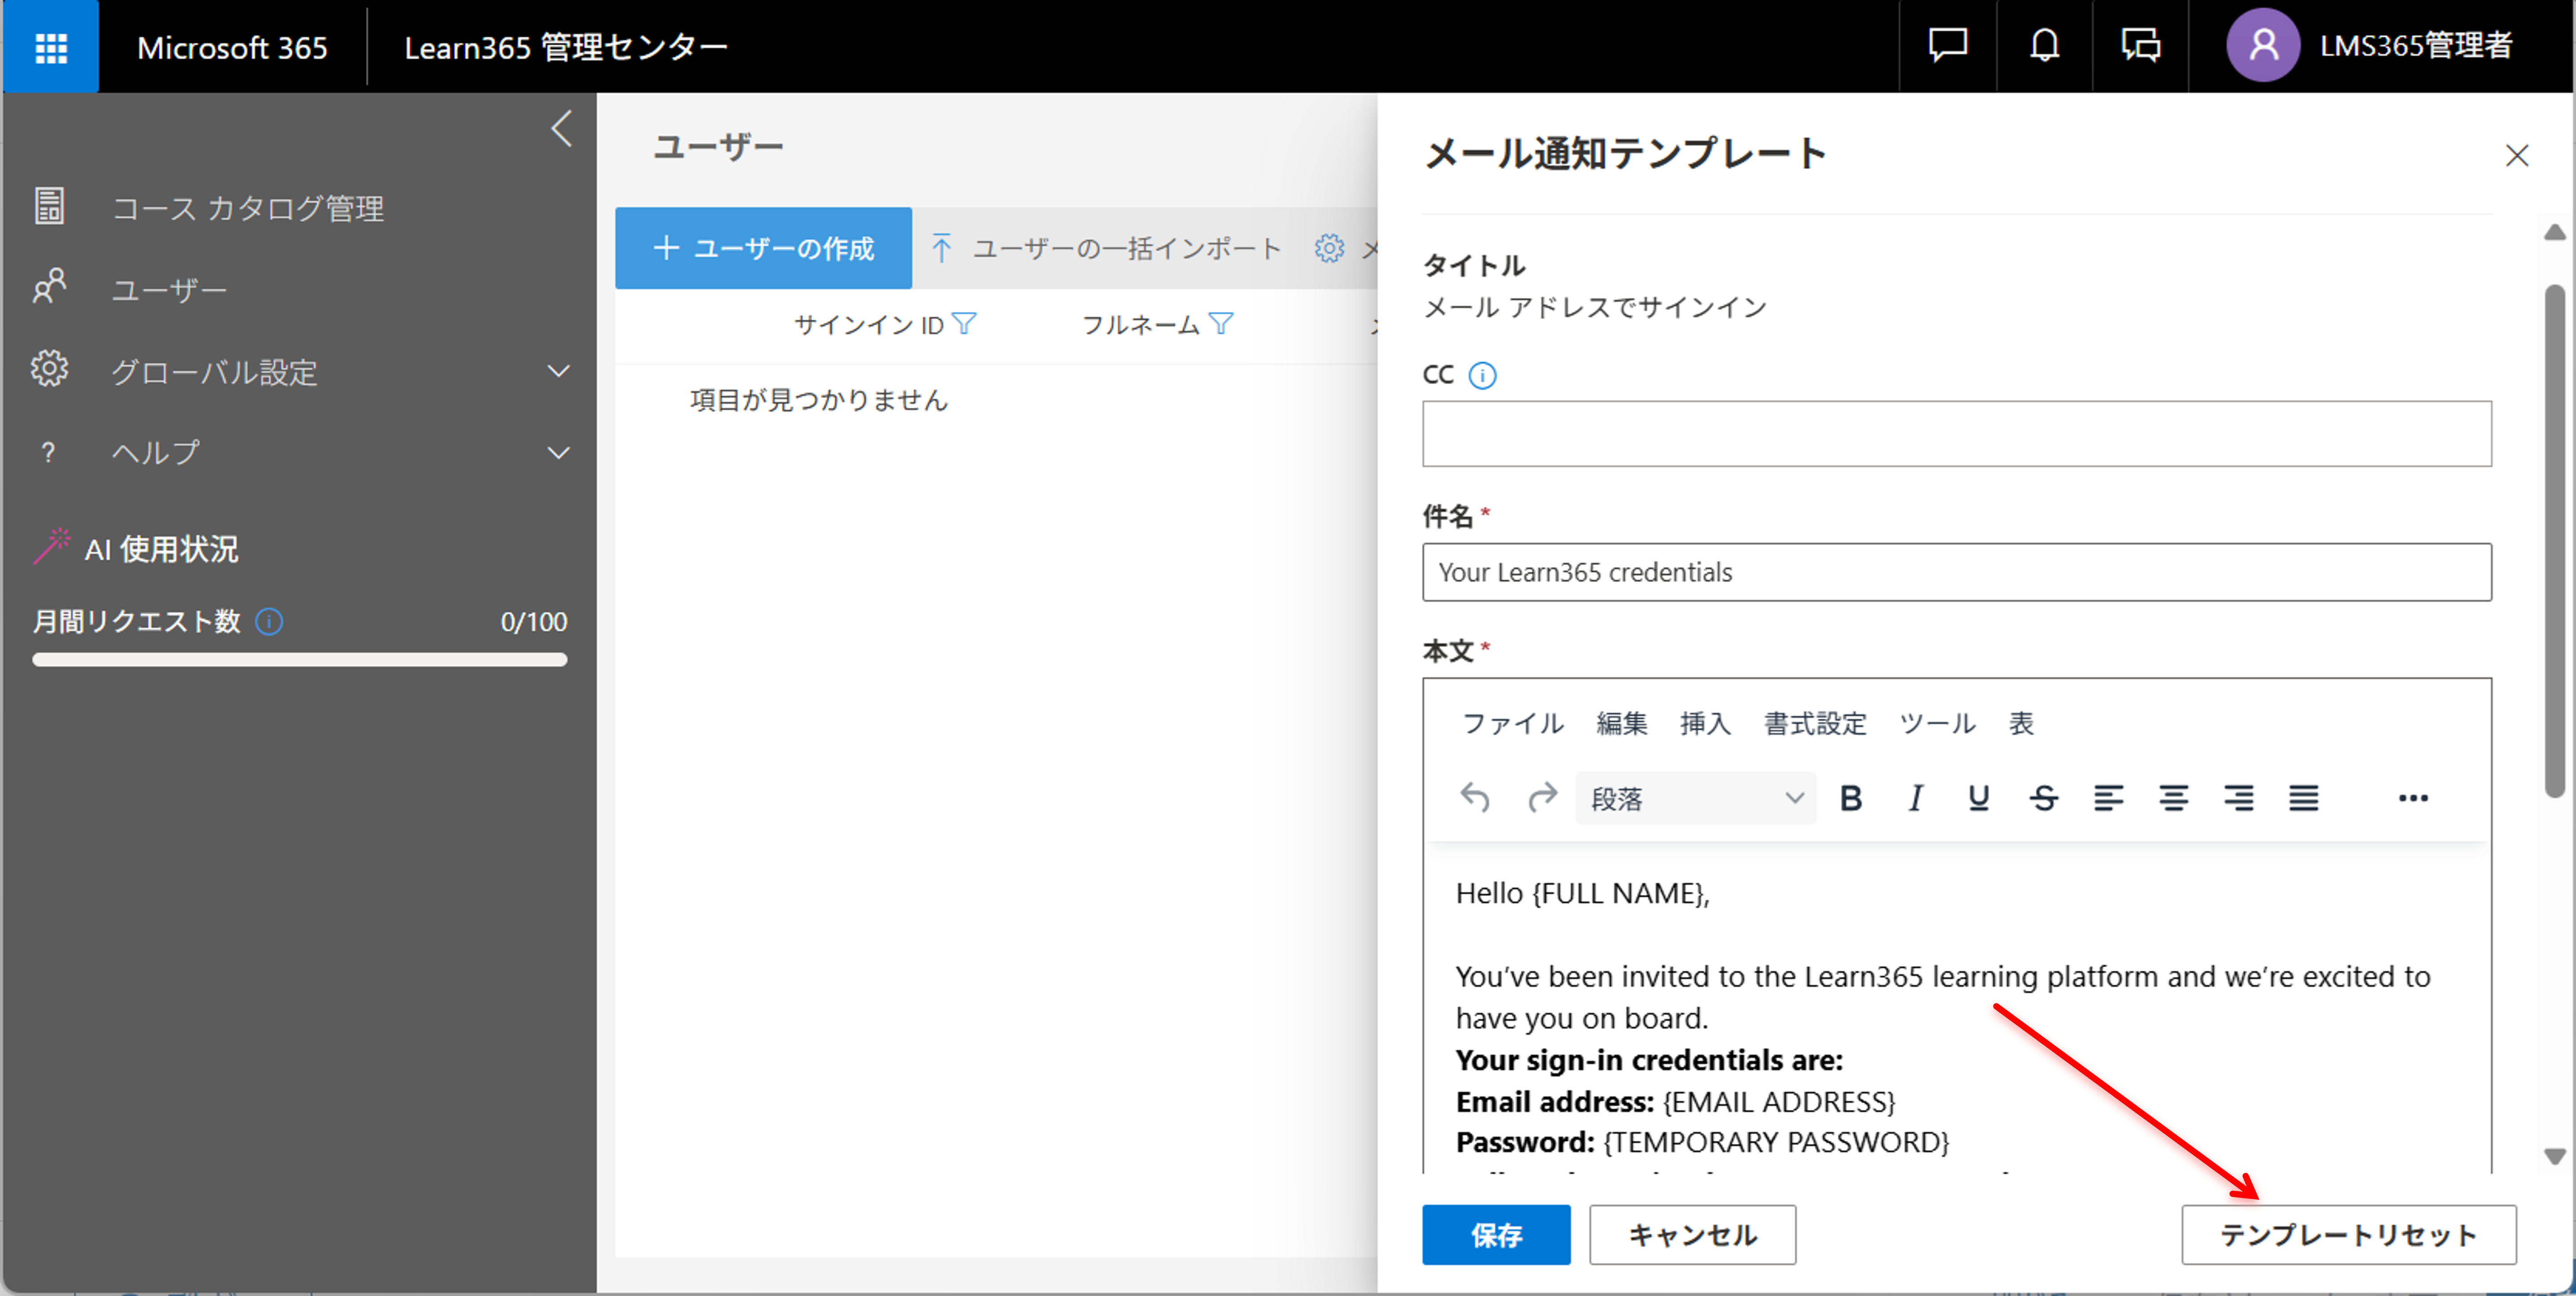Click テンプレートリセット button
2576x1296 pixels.
tap(2348, 1235)
